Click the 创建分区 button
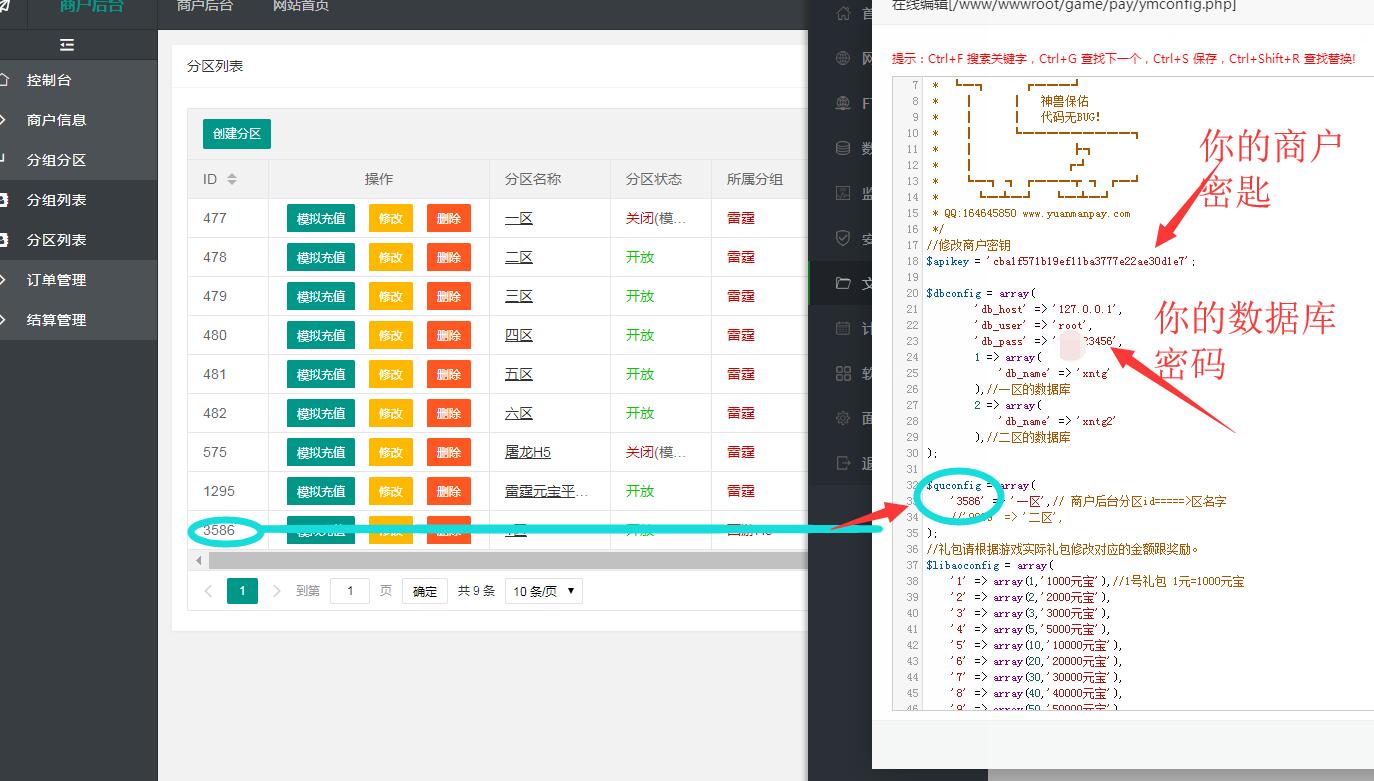 pyautogui.click(x=237, y=134)
